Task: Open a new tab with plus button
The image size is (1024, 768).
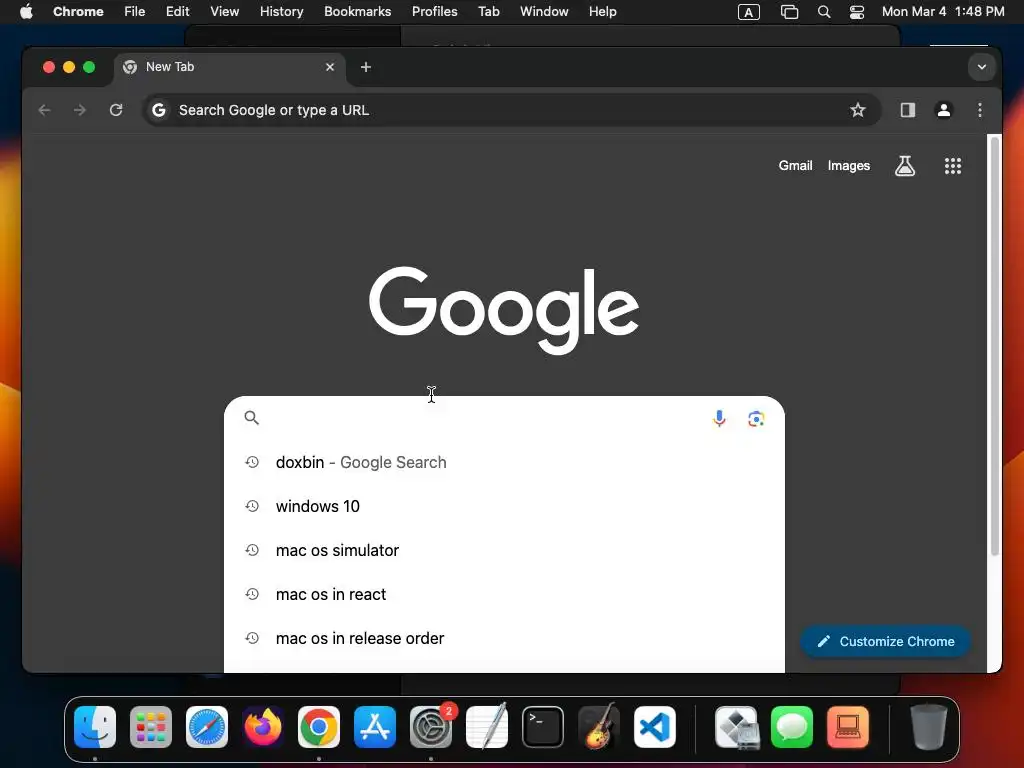Action: [x=366, y=67]
